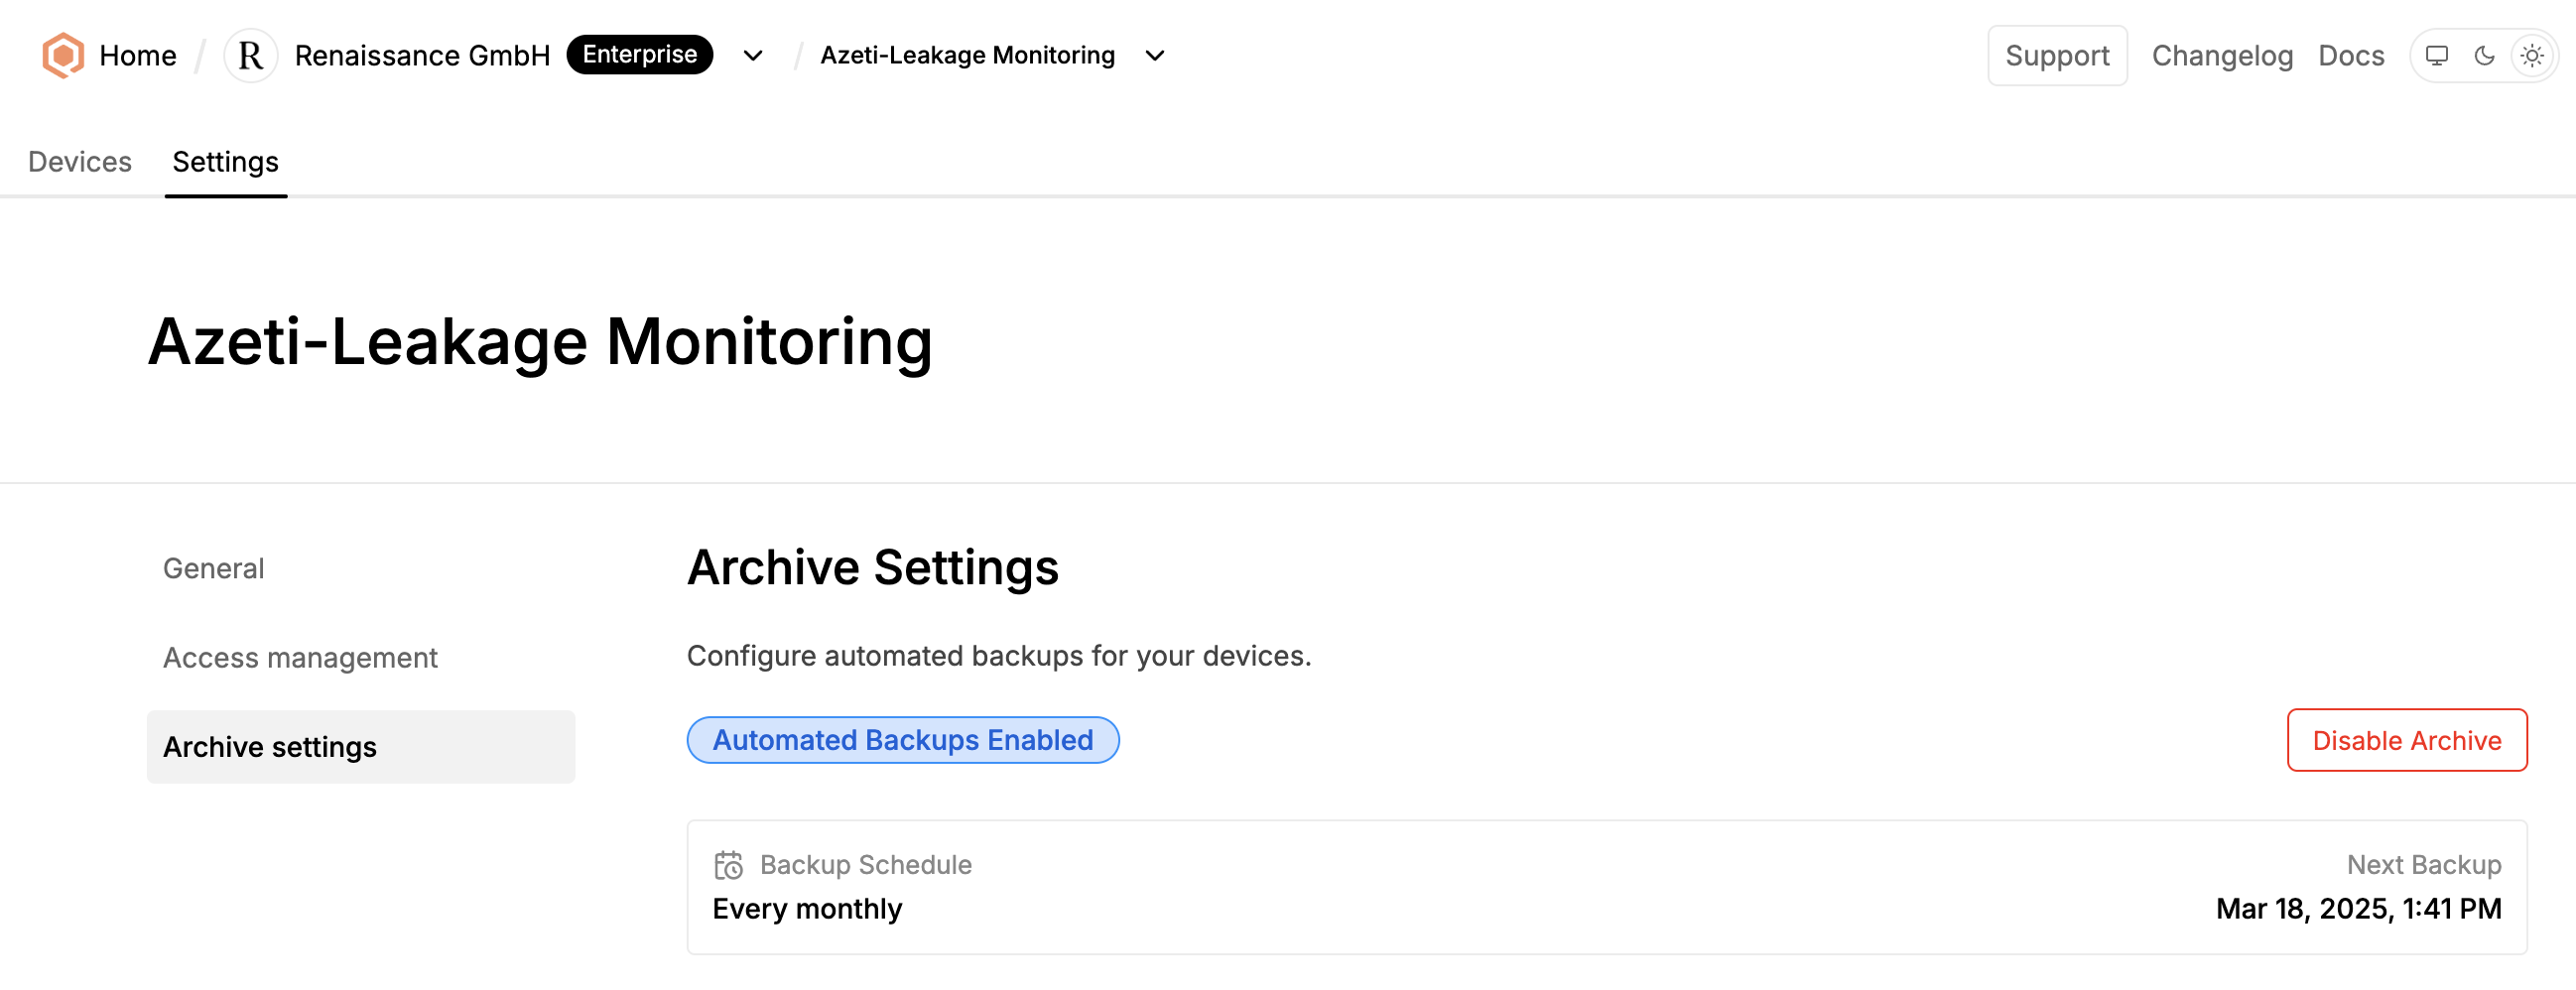Open General settings in sidebar
Viewport: 2576px width, 990px height.
click(x=213, y=568)
